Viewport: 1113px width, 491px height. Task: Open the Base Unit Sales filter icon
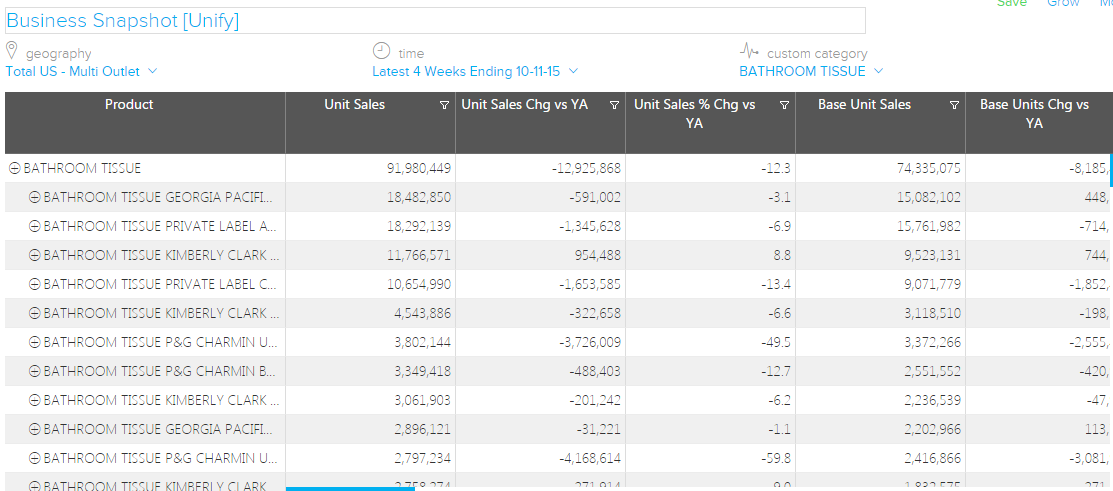coord(954,105)
